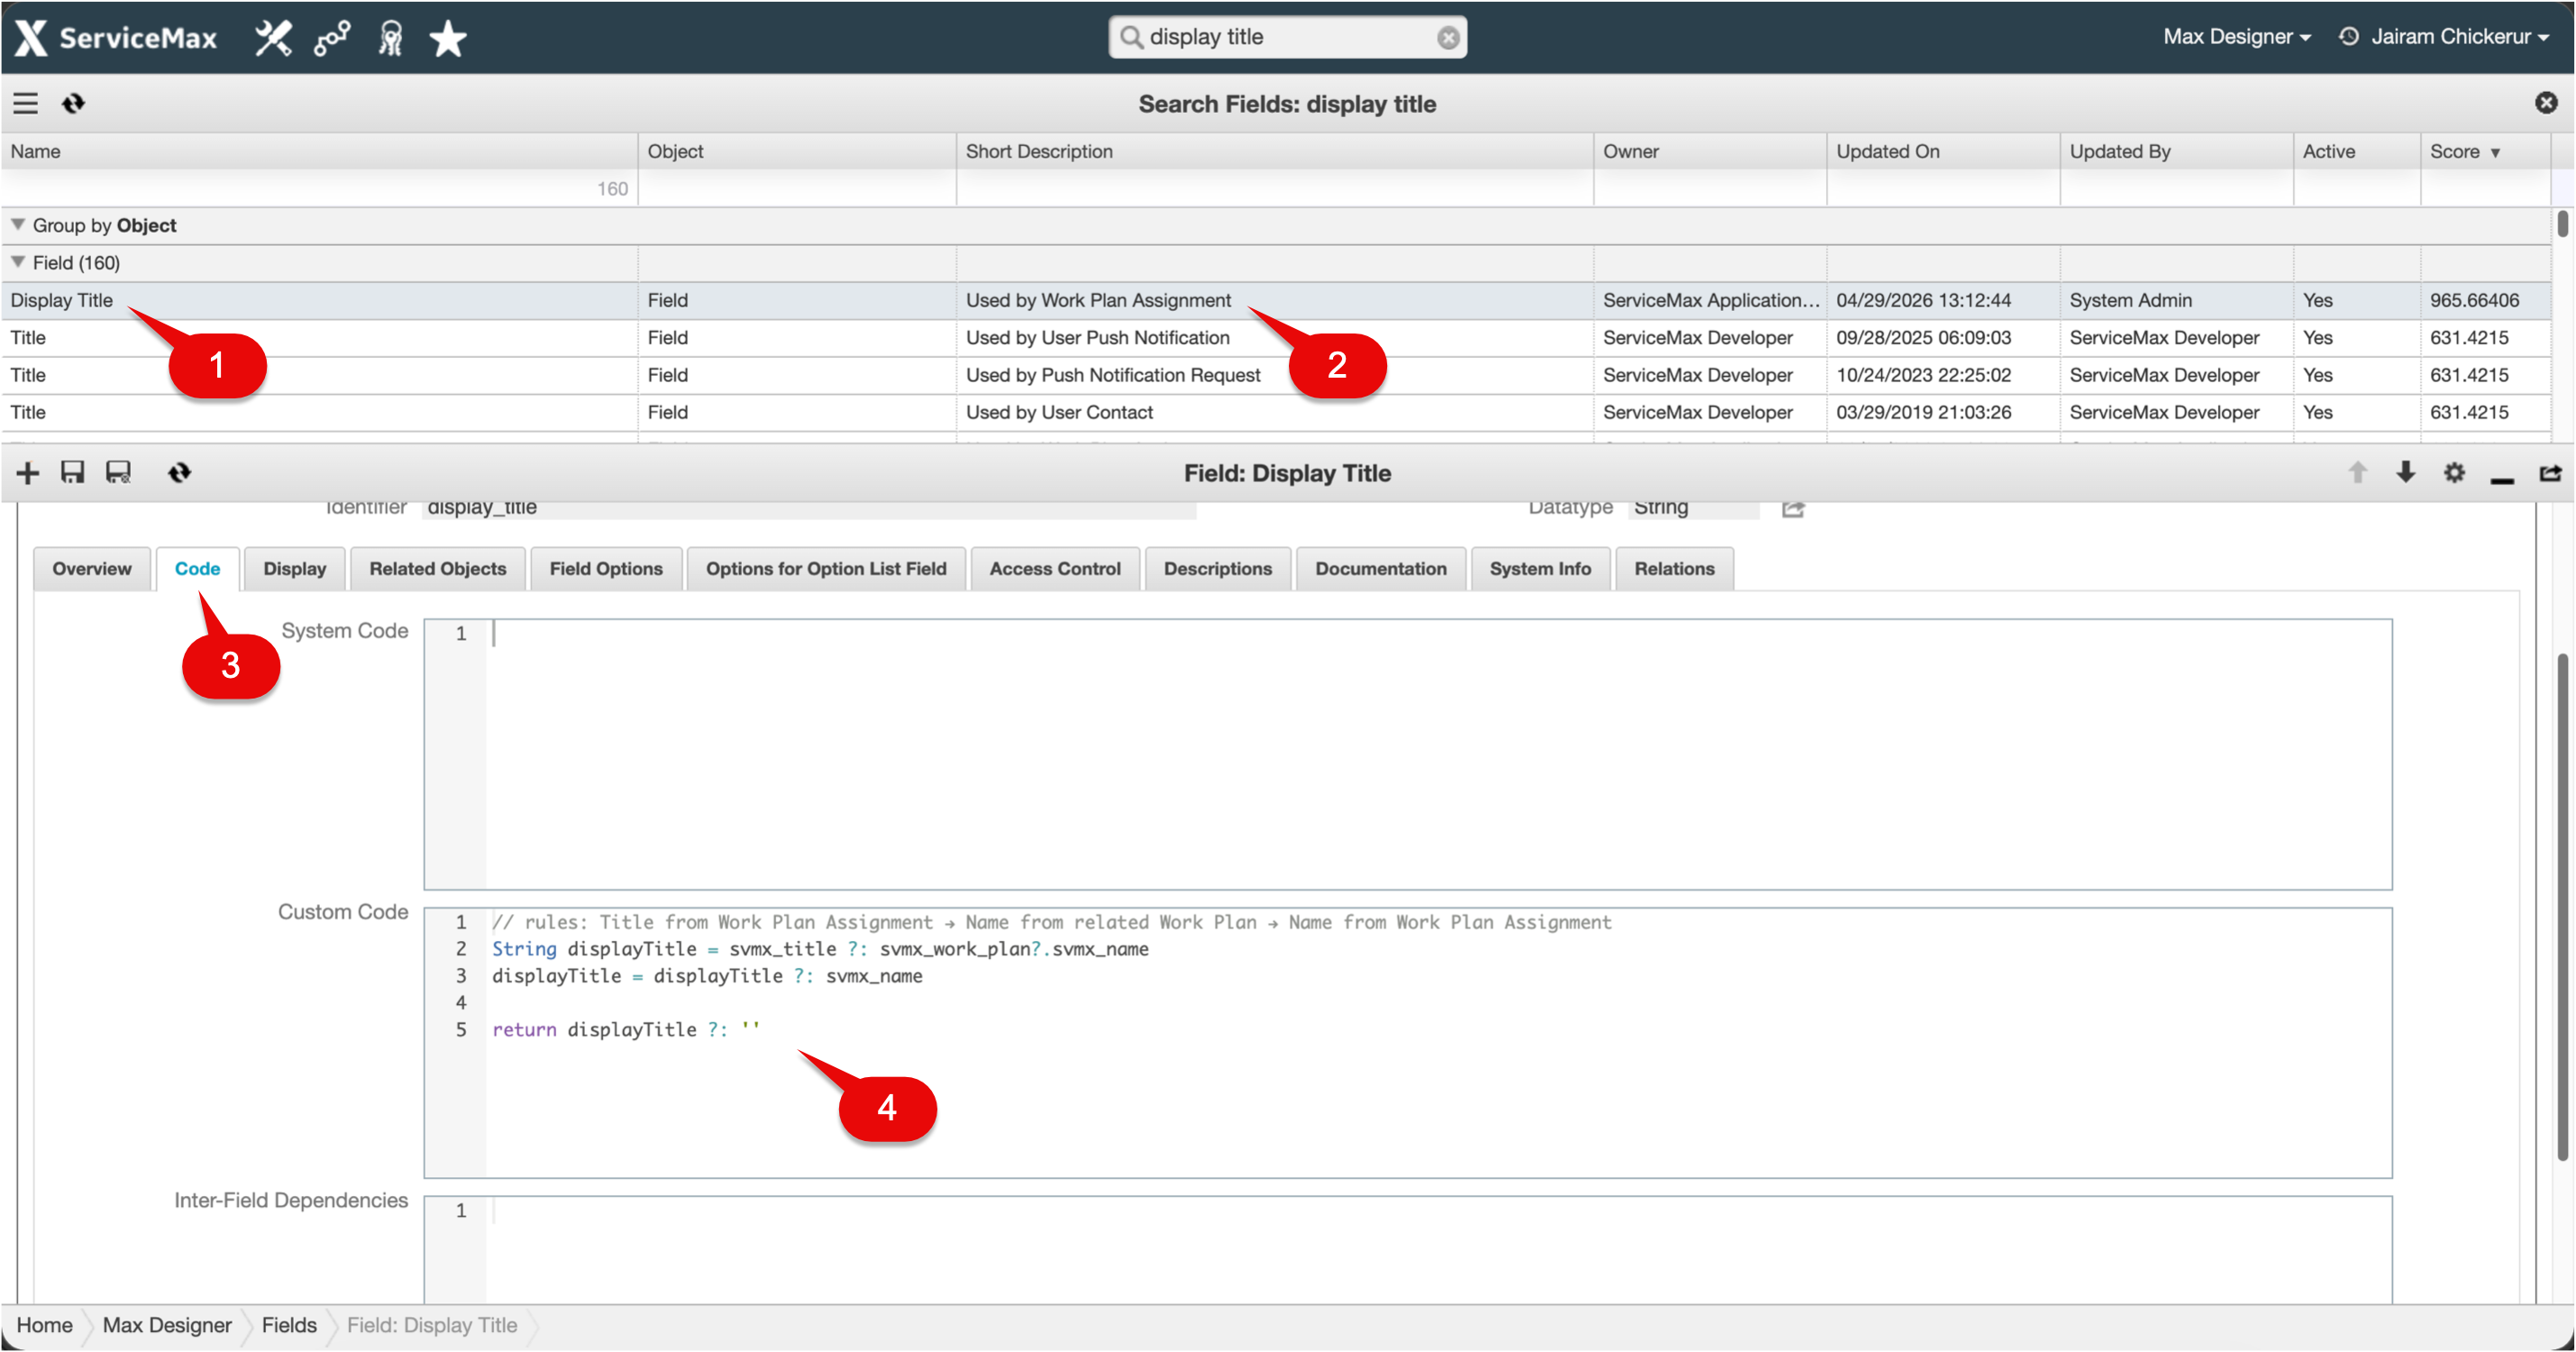Click the ServiceMax logo

(116, 38)
